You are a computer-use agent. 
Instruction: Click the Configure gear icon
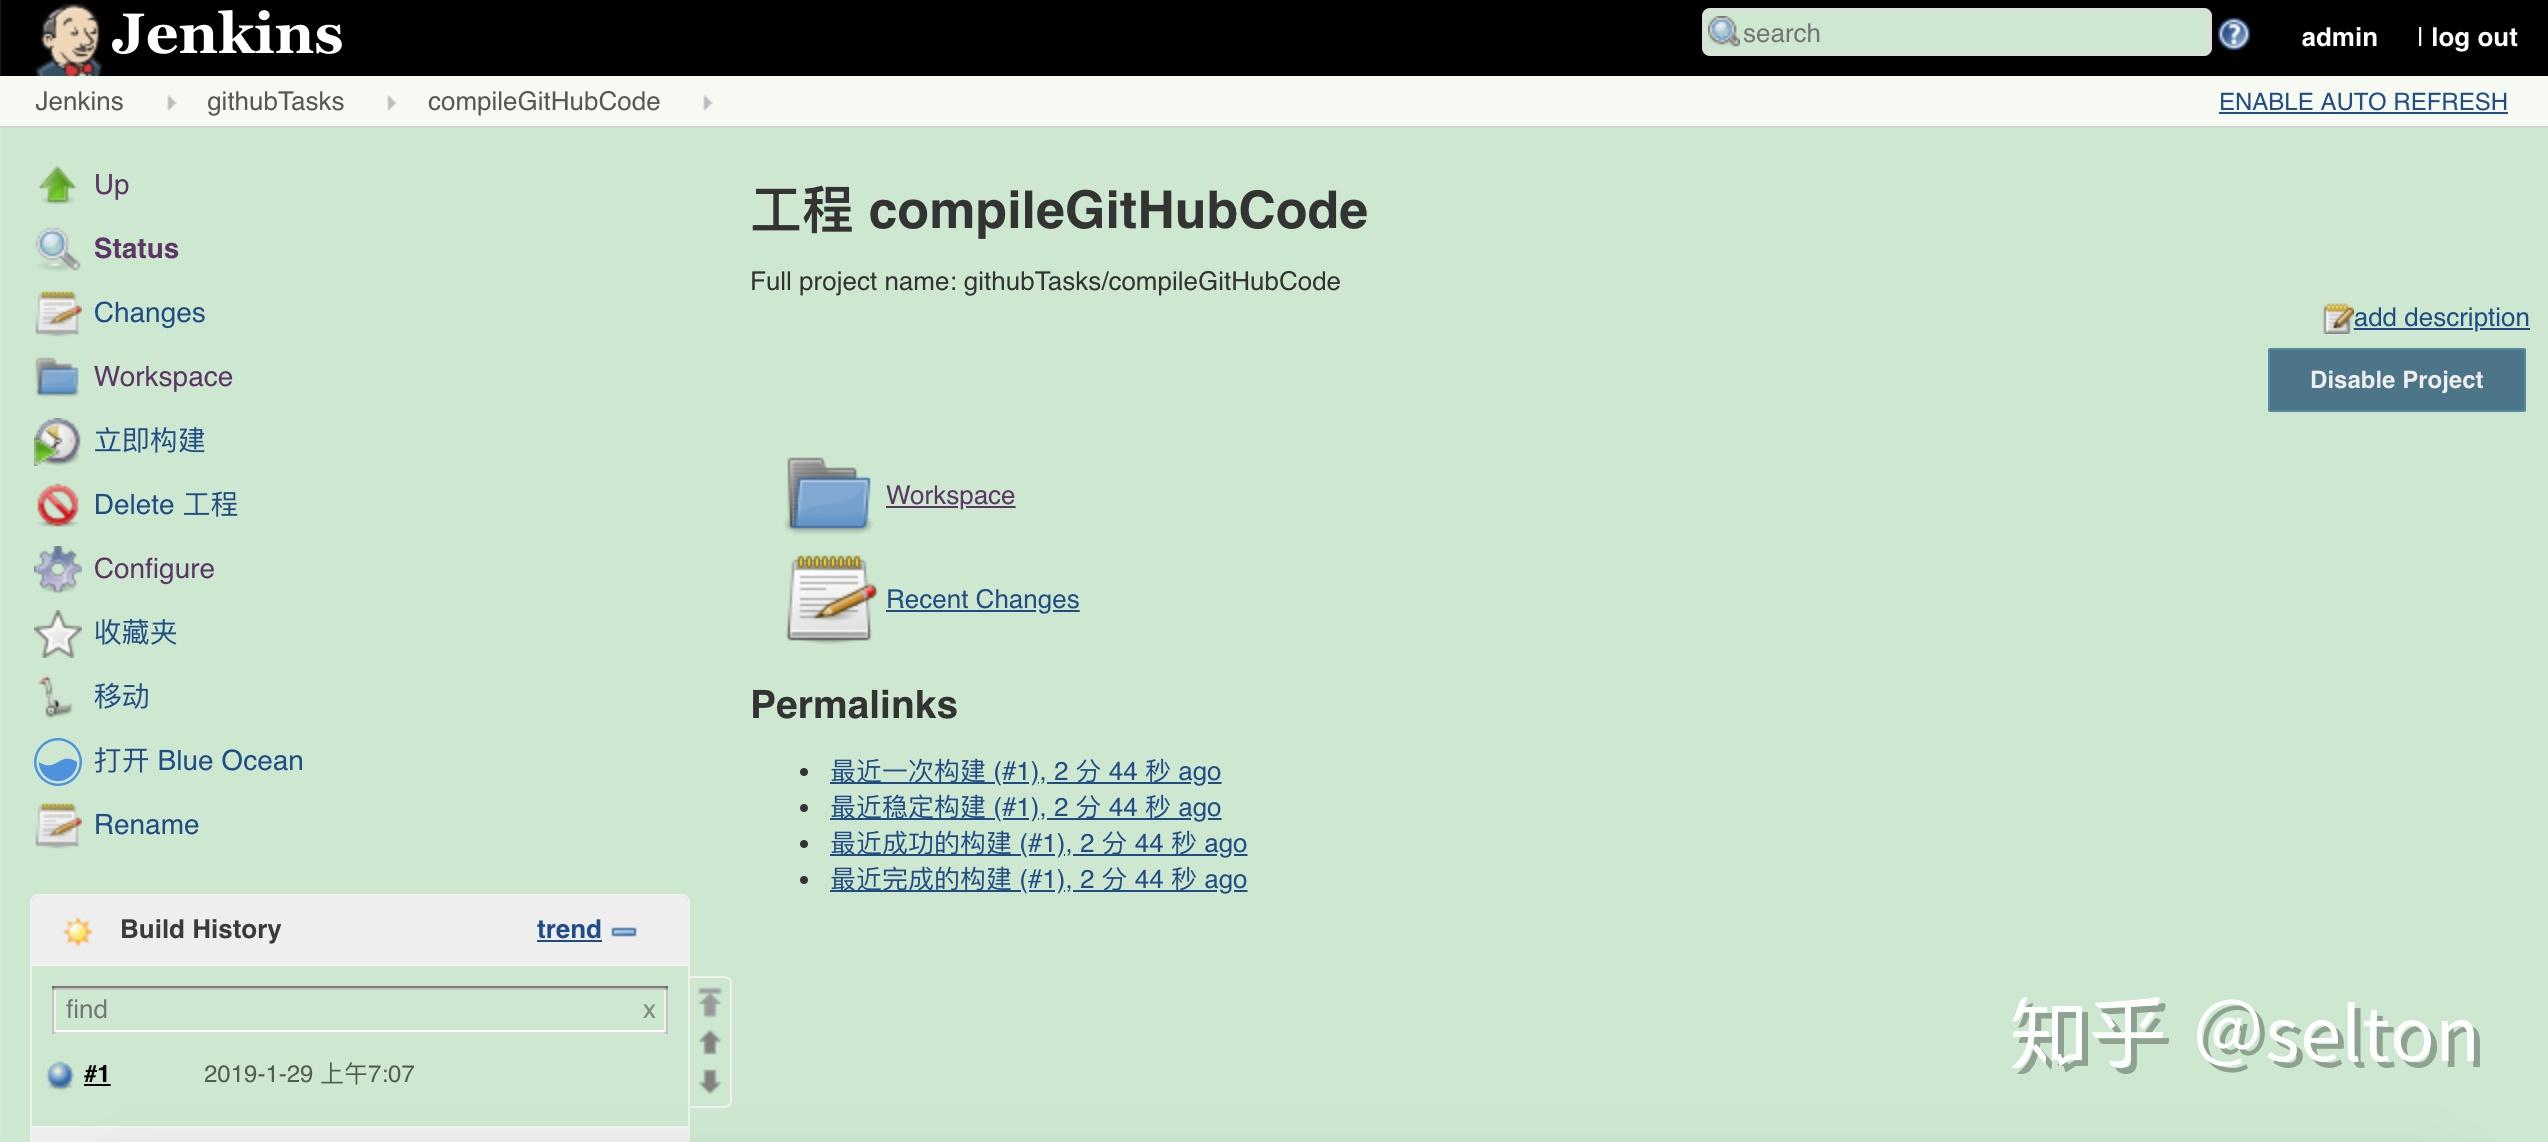point(57,568)
